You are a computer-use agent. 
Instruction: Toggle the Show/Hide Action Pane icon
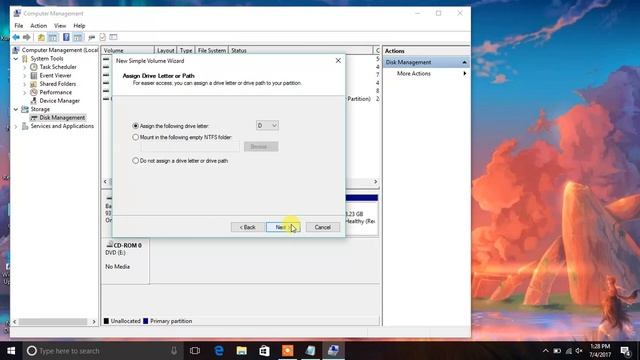pyautogui.click(x=78, y=37)
